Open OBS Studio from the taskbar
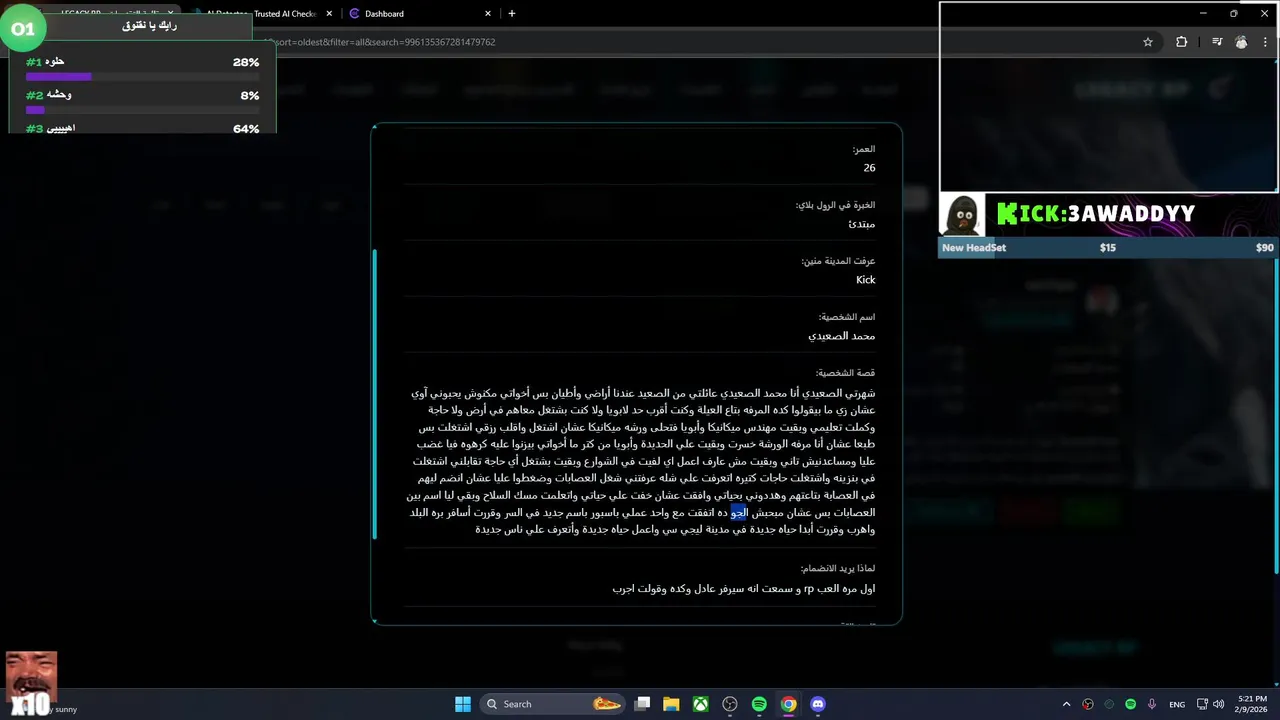This screenshot has width=1280, height=720. pyautogui.click(x=730, y=704)
